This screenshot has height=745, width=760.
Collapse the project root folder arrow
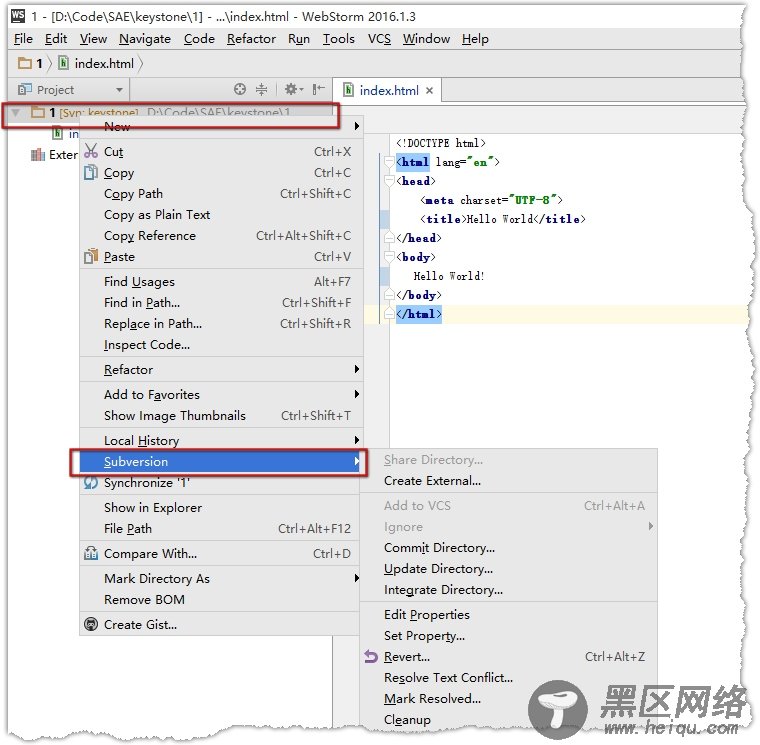[x=16, y=112]
